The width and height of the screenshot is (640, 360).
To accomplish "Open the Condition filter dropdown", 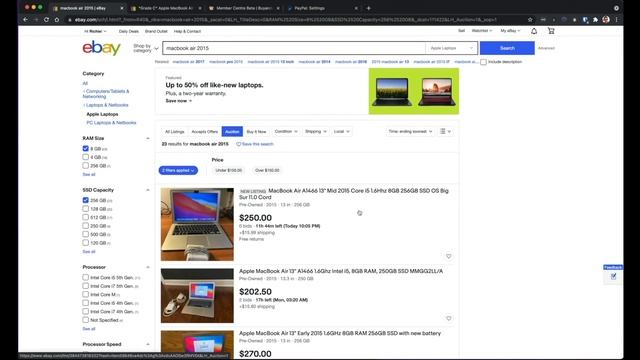I will pyautogui.click(x=286, y=131).
